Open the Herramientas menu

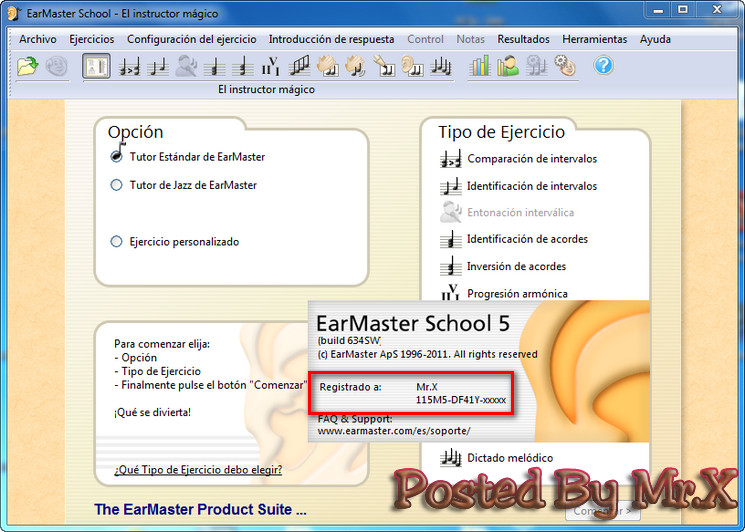[594, 39]
